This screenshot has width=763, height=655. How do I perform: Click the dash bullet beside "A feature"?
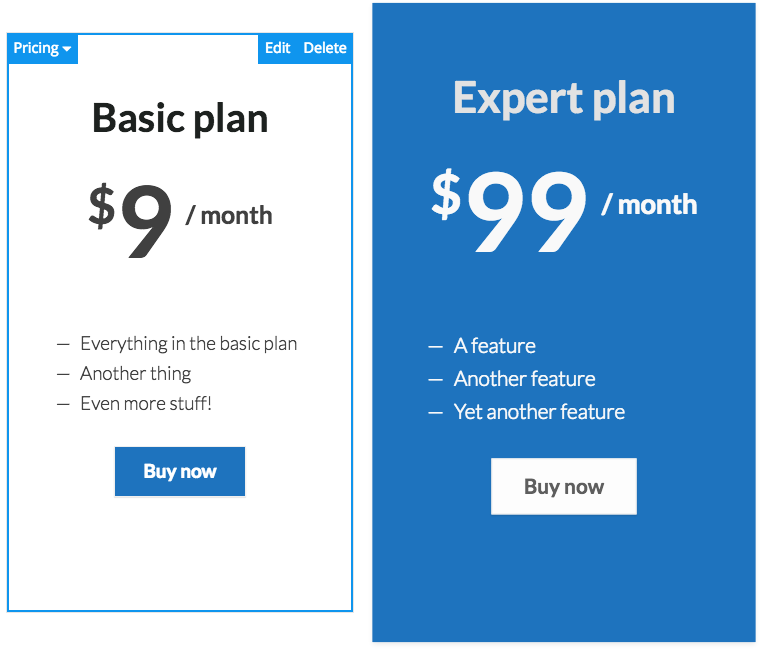[x=435, y=347]
